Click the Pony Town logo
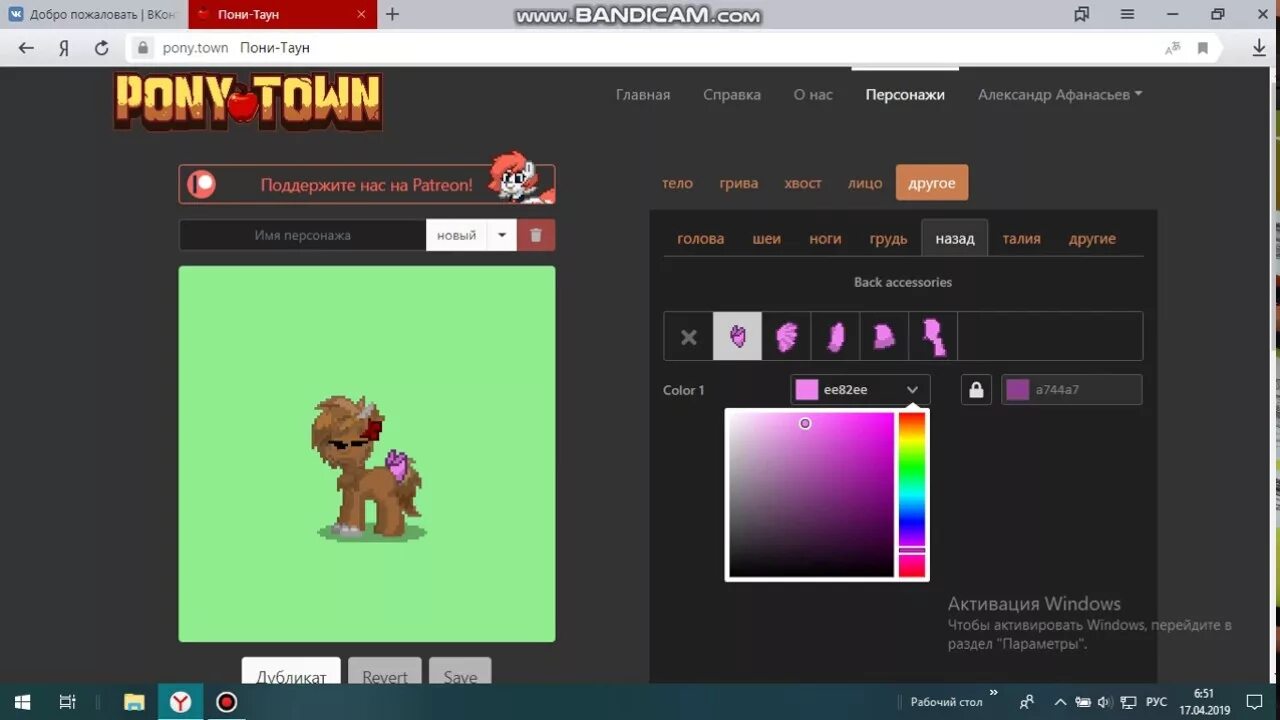The image size is (1280, 720). pyautogui.click(x=248, y=101)
